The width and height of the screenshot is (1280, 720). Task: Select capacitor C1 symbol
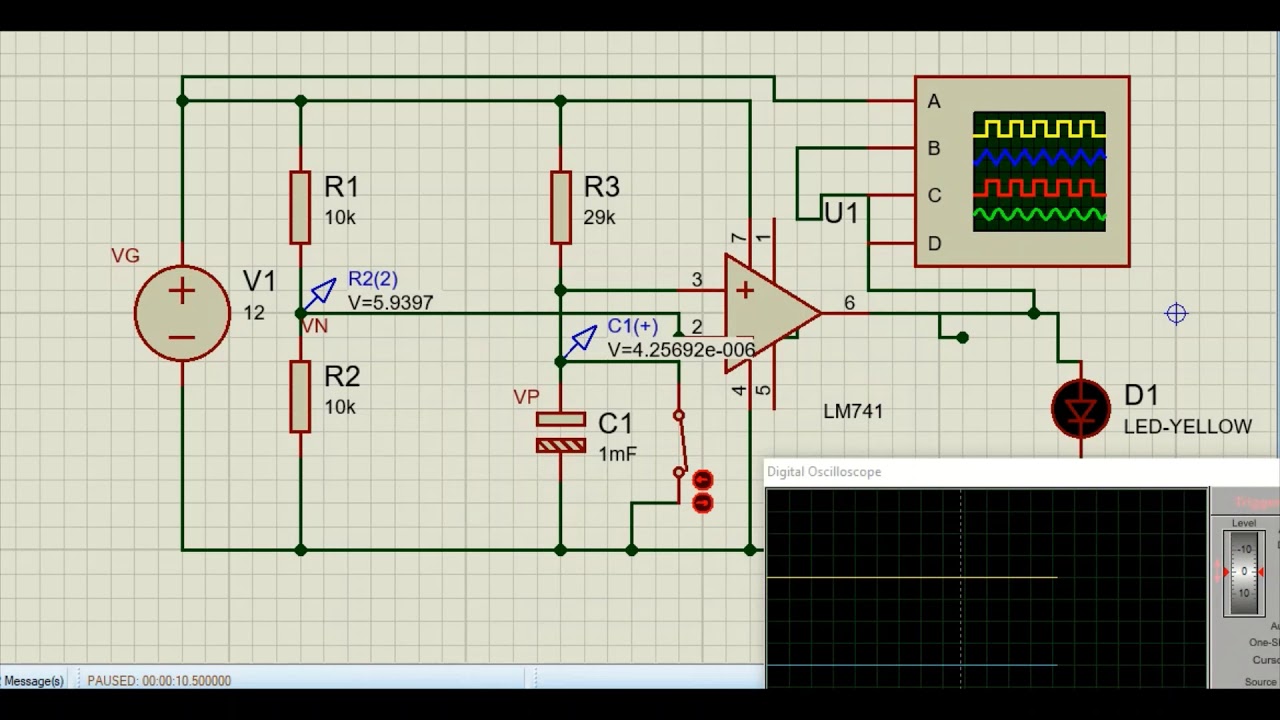(x=560, y=433)
